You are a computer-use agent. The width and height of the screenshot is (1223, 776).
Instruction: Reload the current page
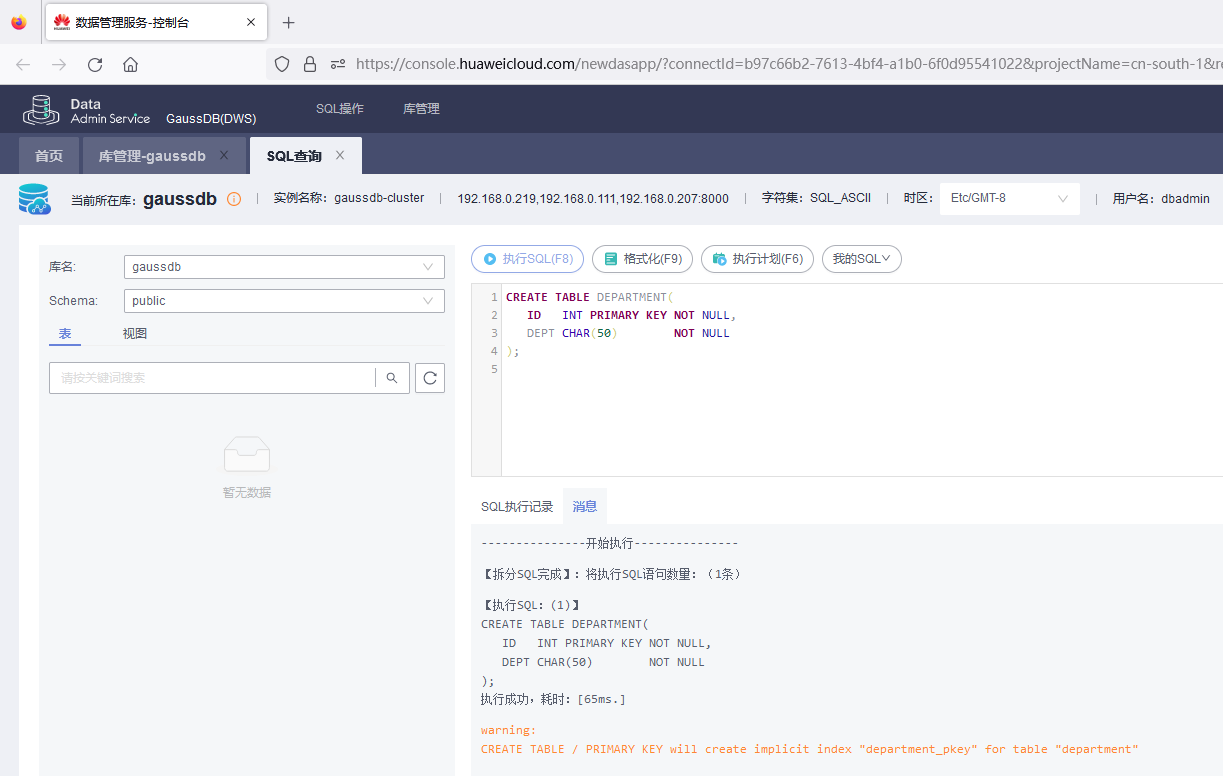click(x=95, y=64)
